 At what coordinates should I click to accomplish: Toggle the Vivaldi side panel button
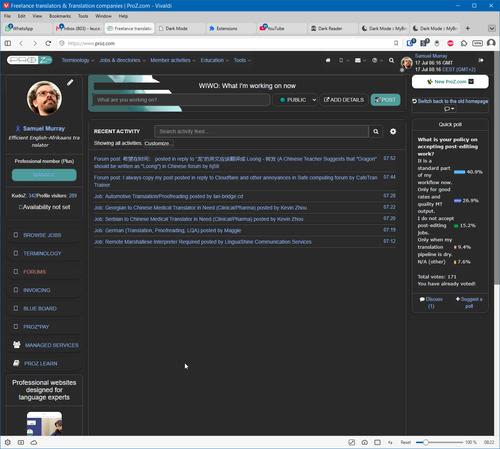click(x=8, y=43)
